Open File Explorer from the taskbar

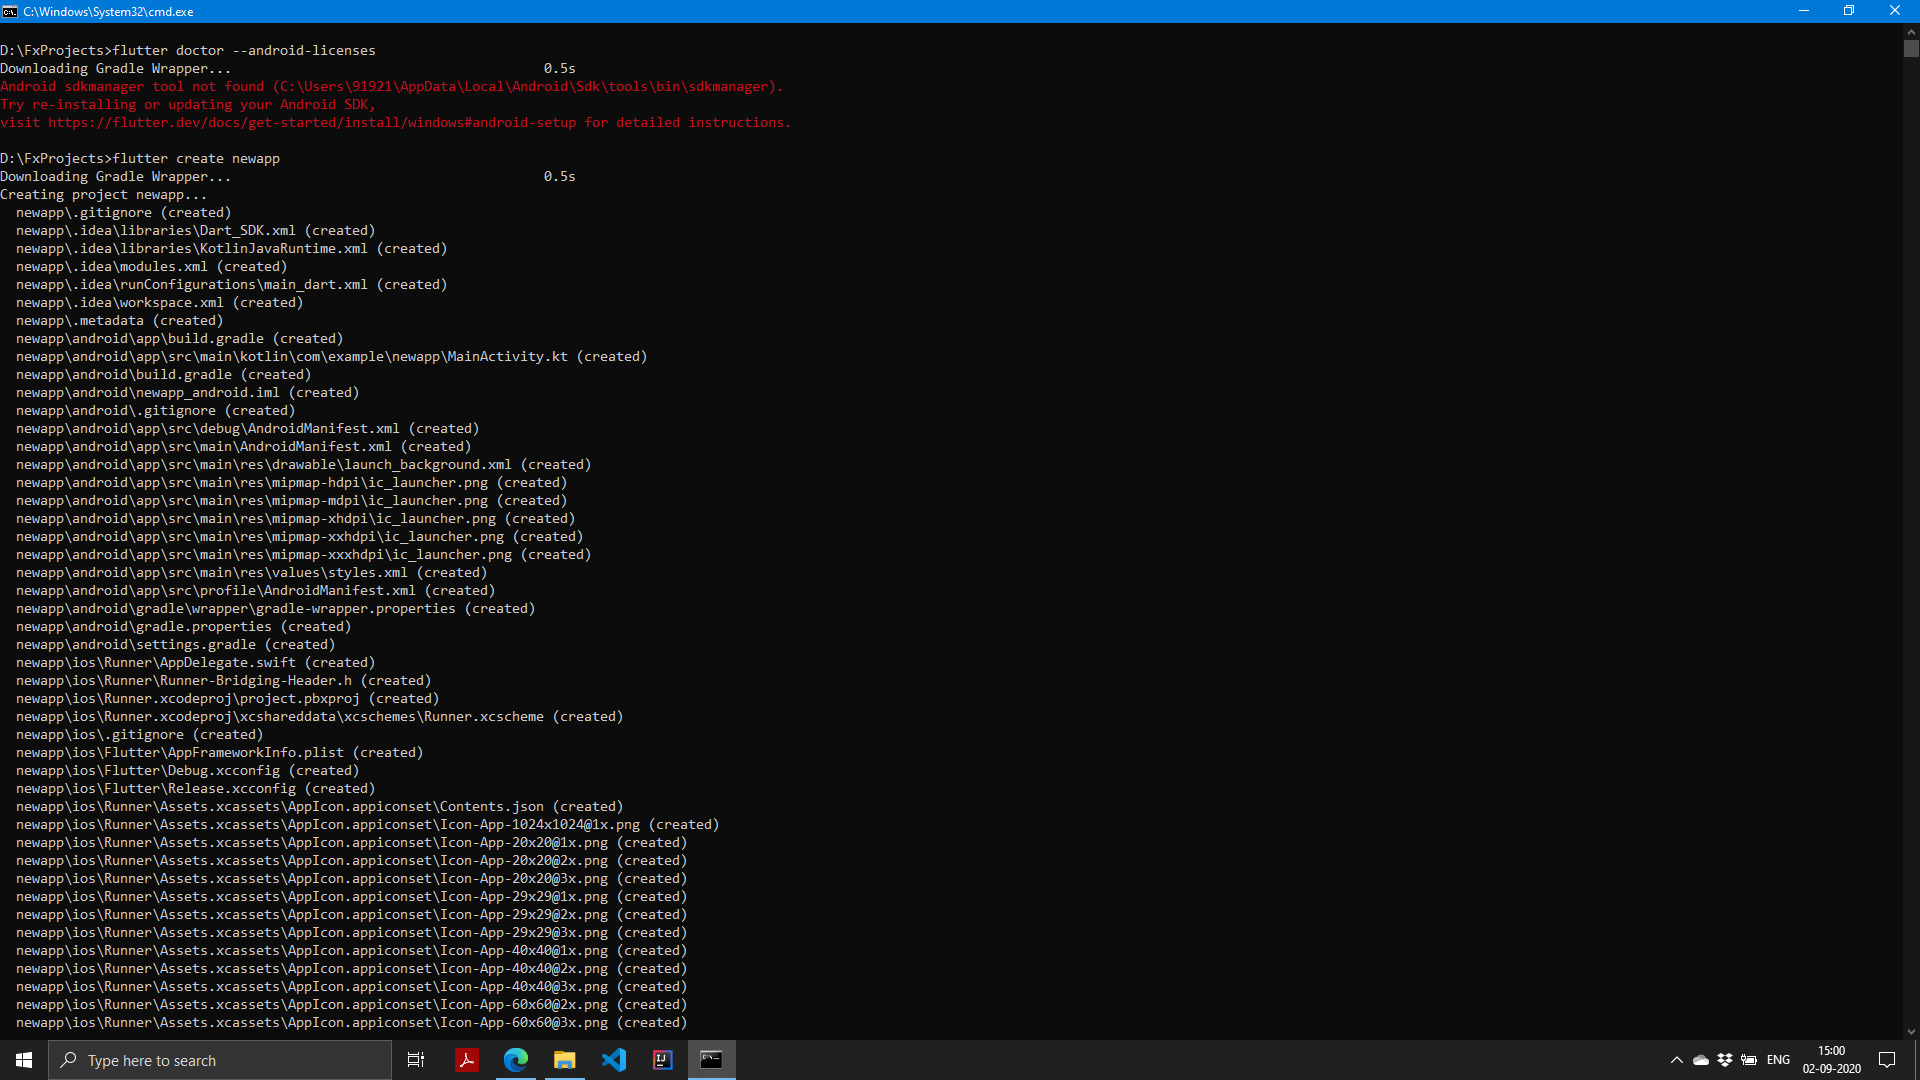click(564, 1060)
